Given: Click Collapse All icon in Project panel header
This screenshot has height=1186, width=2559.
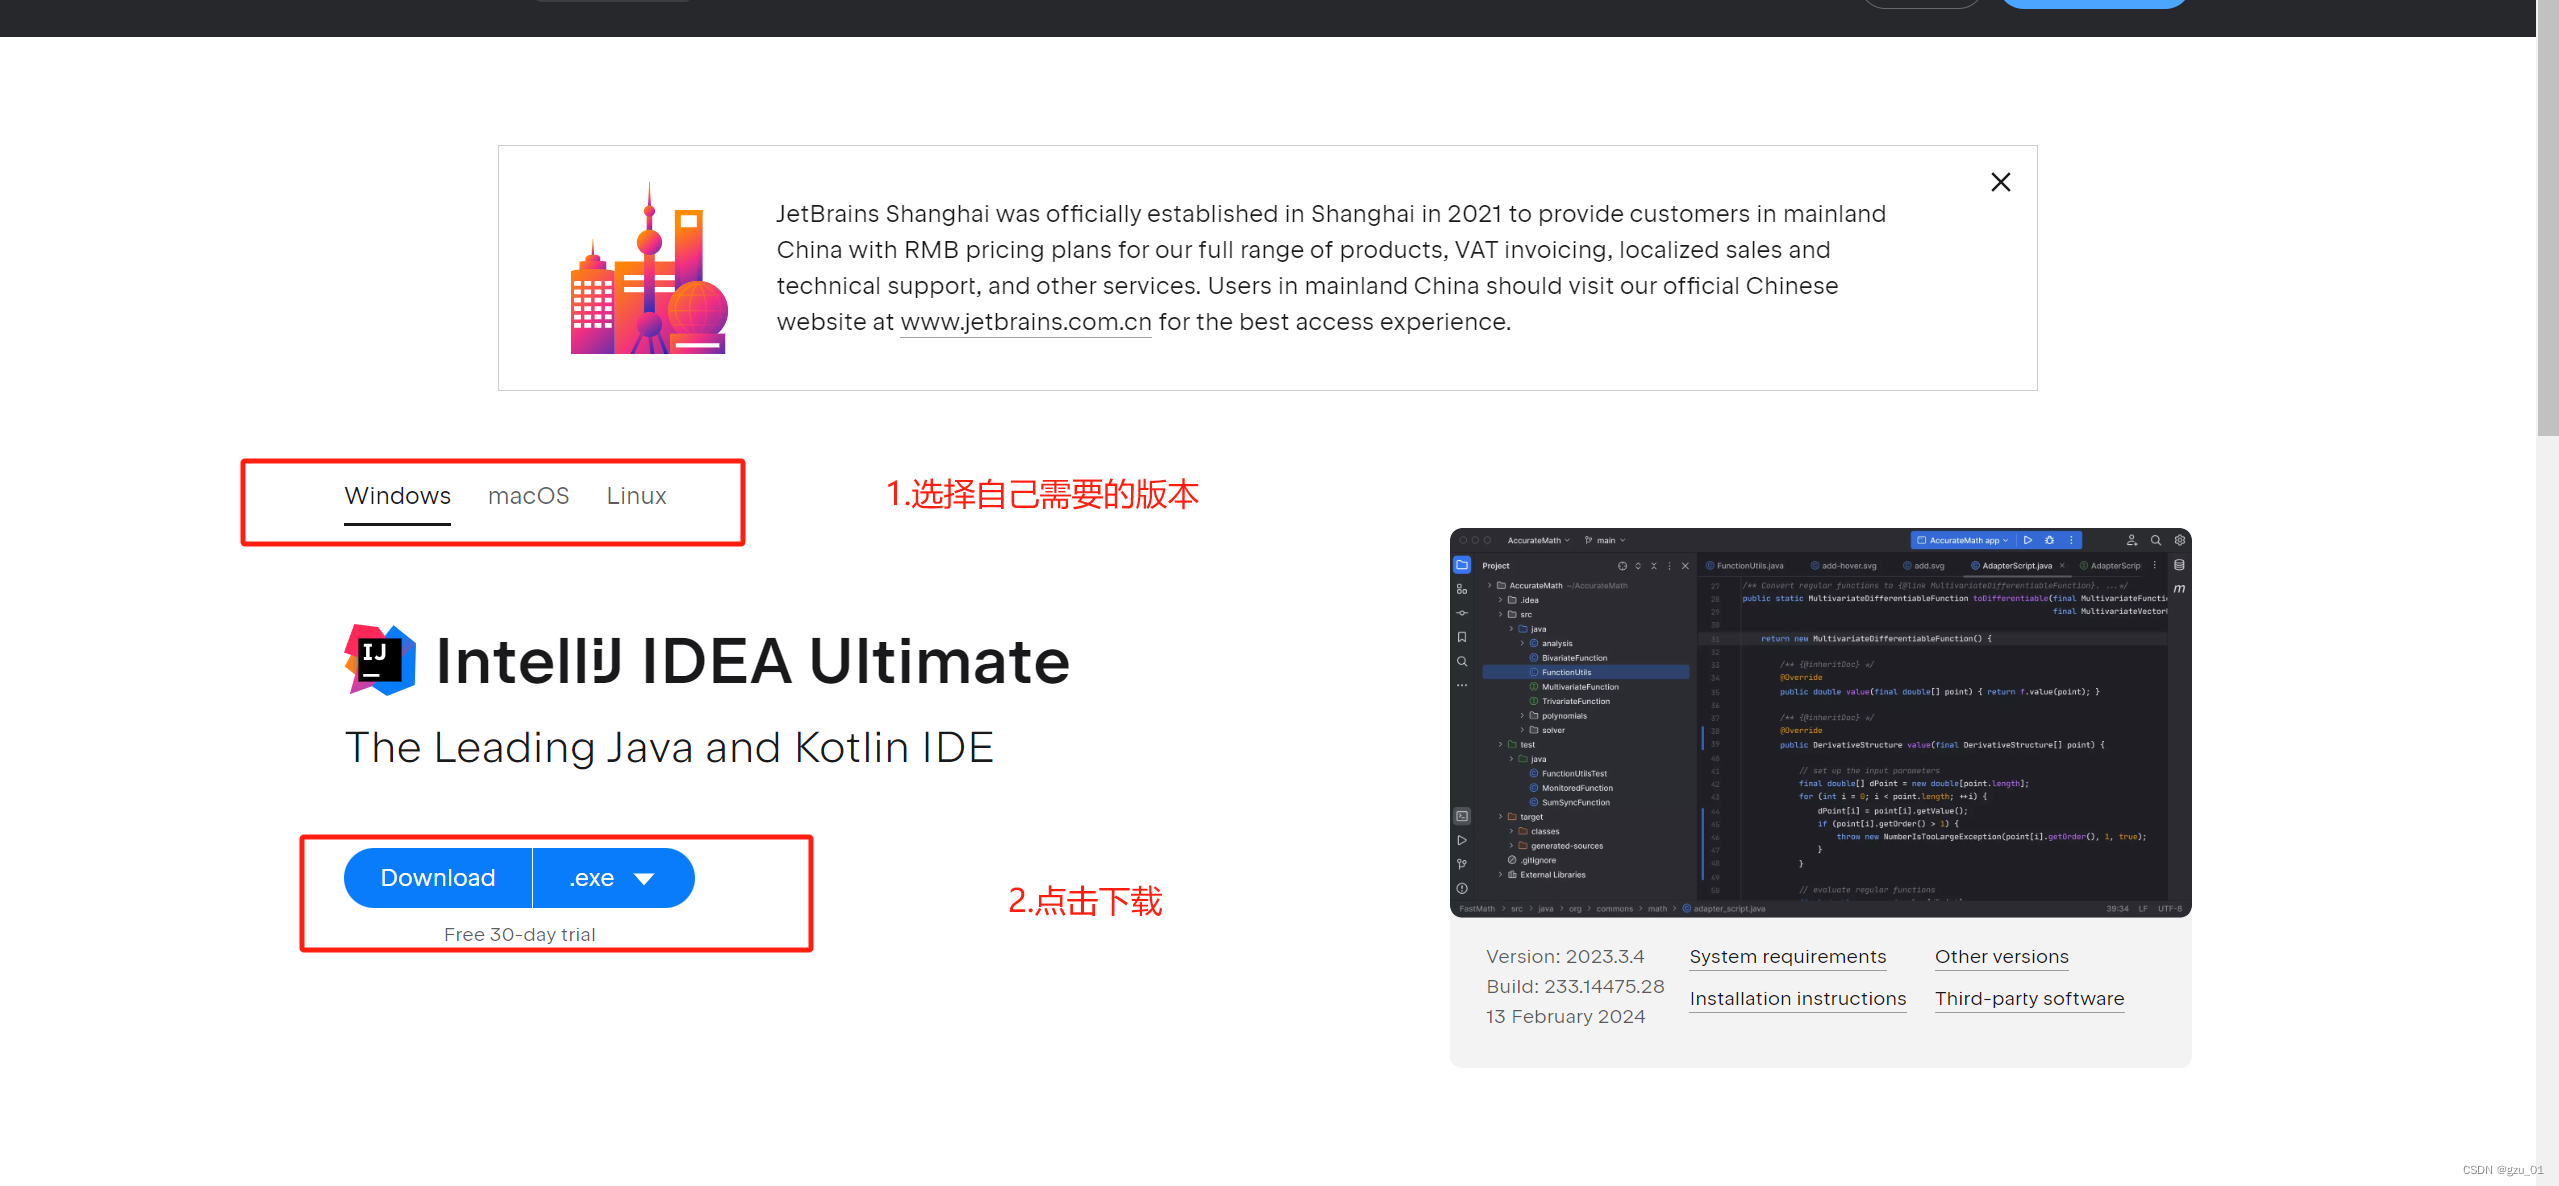Looking at the screenshot, I should click(x=1654, y=566).
